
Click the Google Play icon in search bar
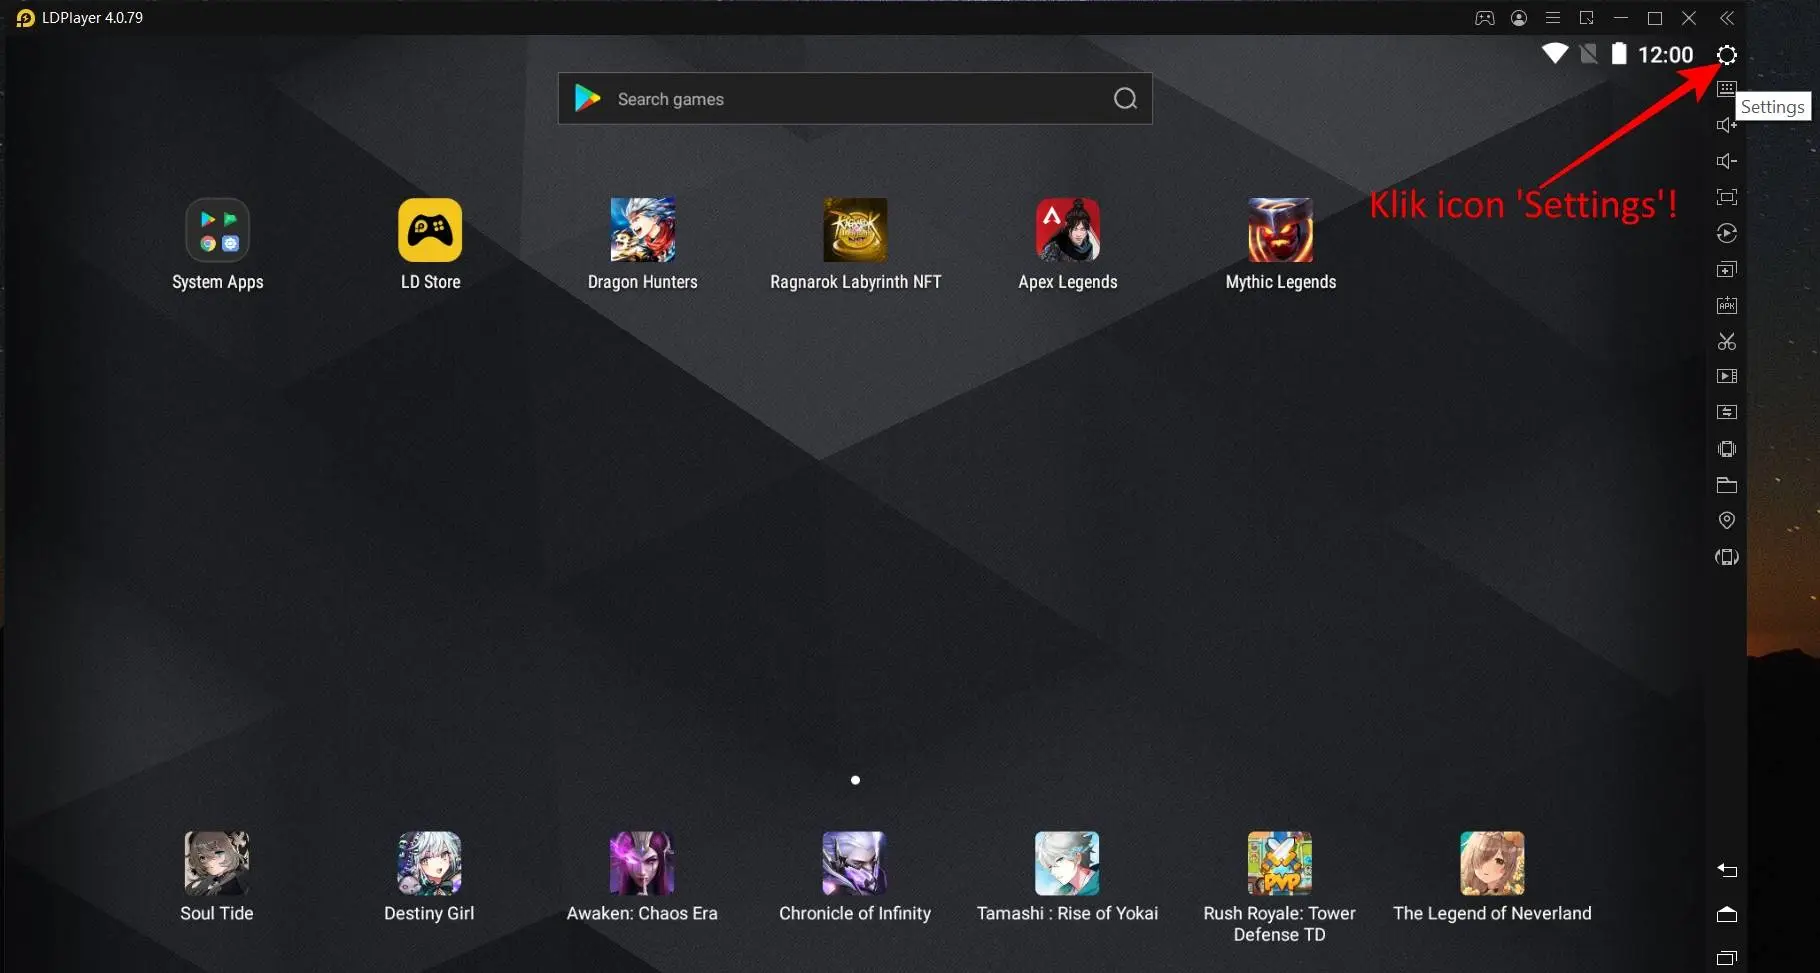(x=588, y=98)
